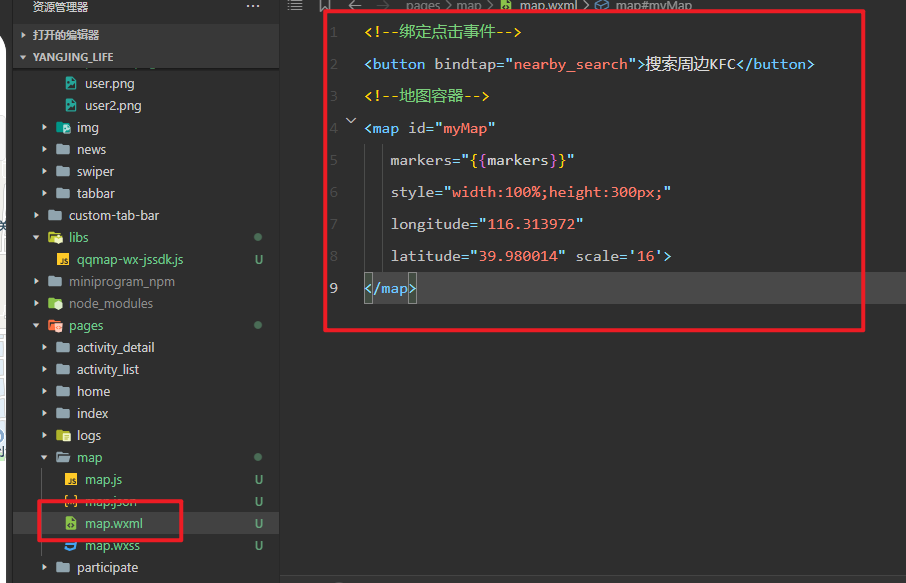Click the 地图容器 comment line
The image size is (906, 583).
(x=427, y=96)
